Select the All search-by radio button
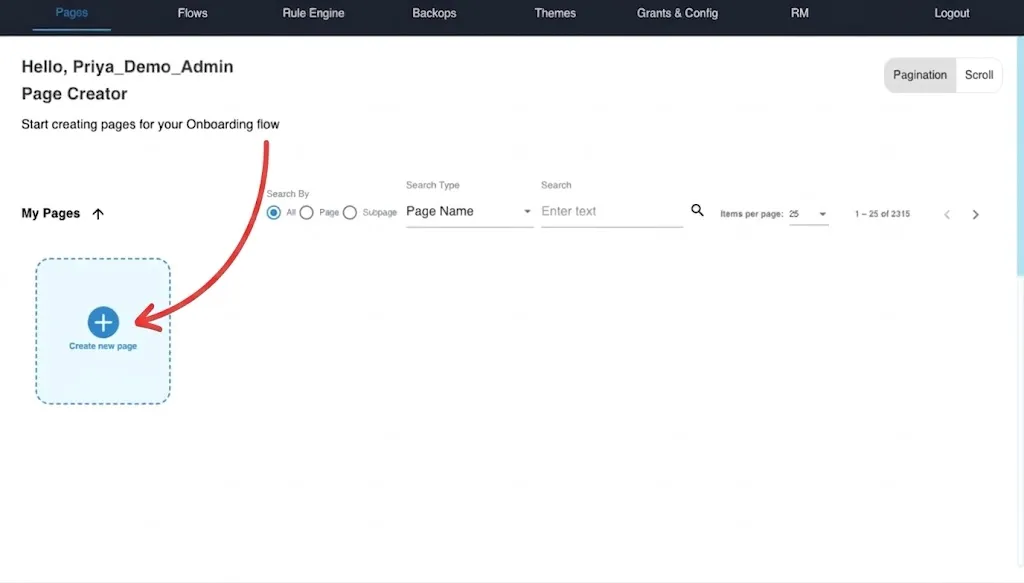1024x583 pixels. tap(274, 212)
